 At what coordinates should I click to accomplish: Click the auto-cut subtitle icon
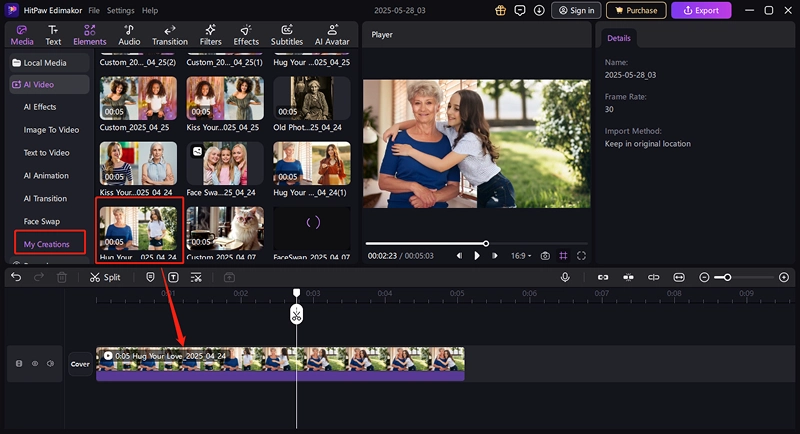(x=196, y=277)
